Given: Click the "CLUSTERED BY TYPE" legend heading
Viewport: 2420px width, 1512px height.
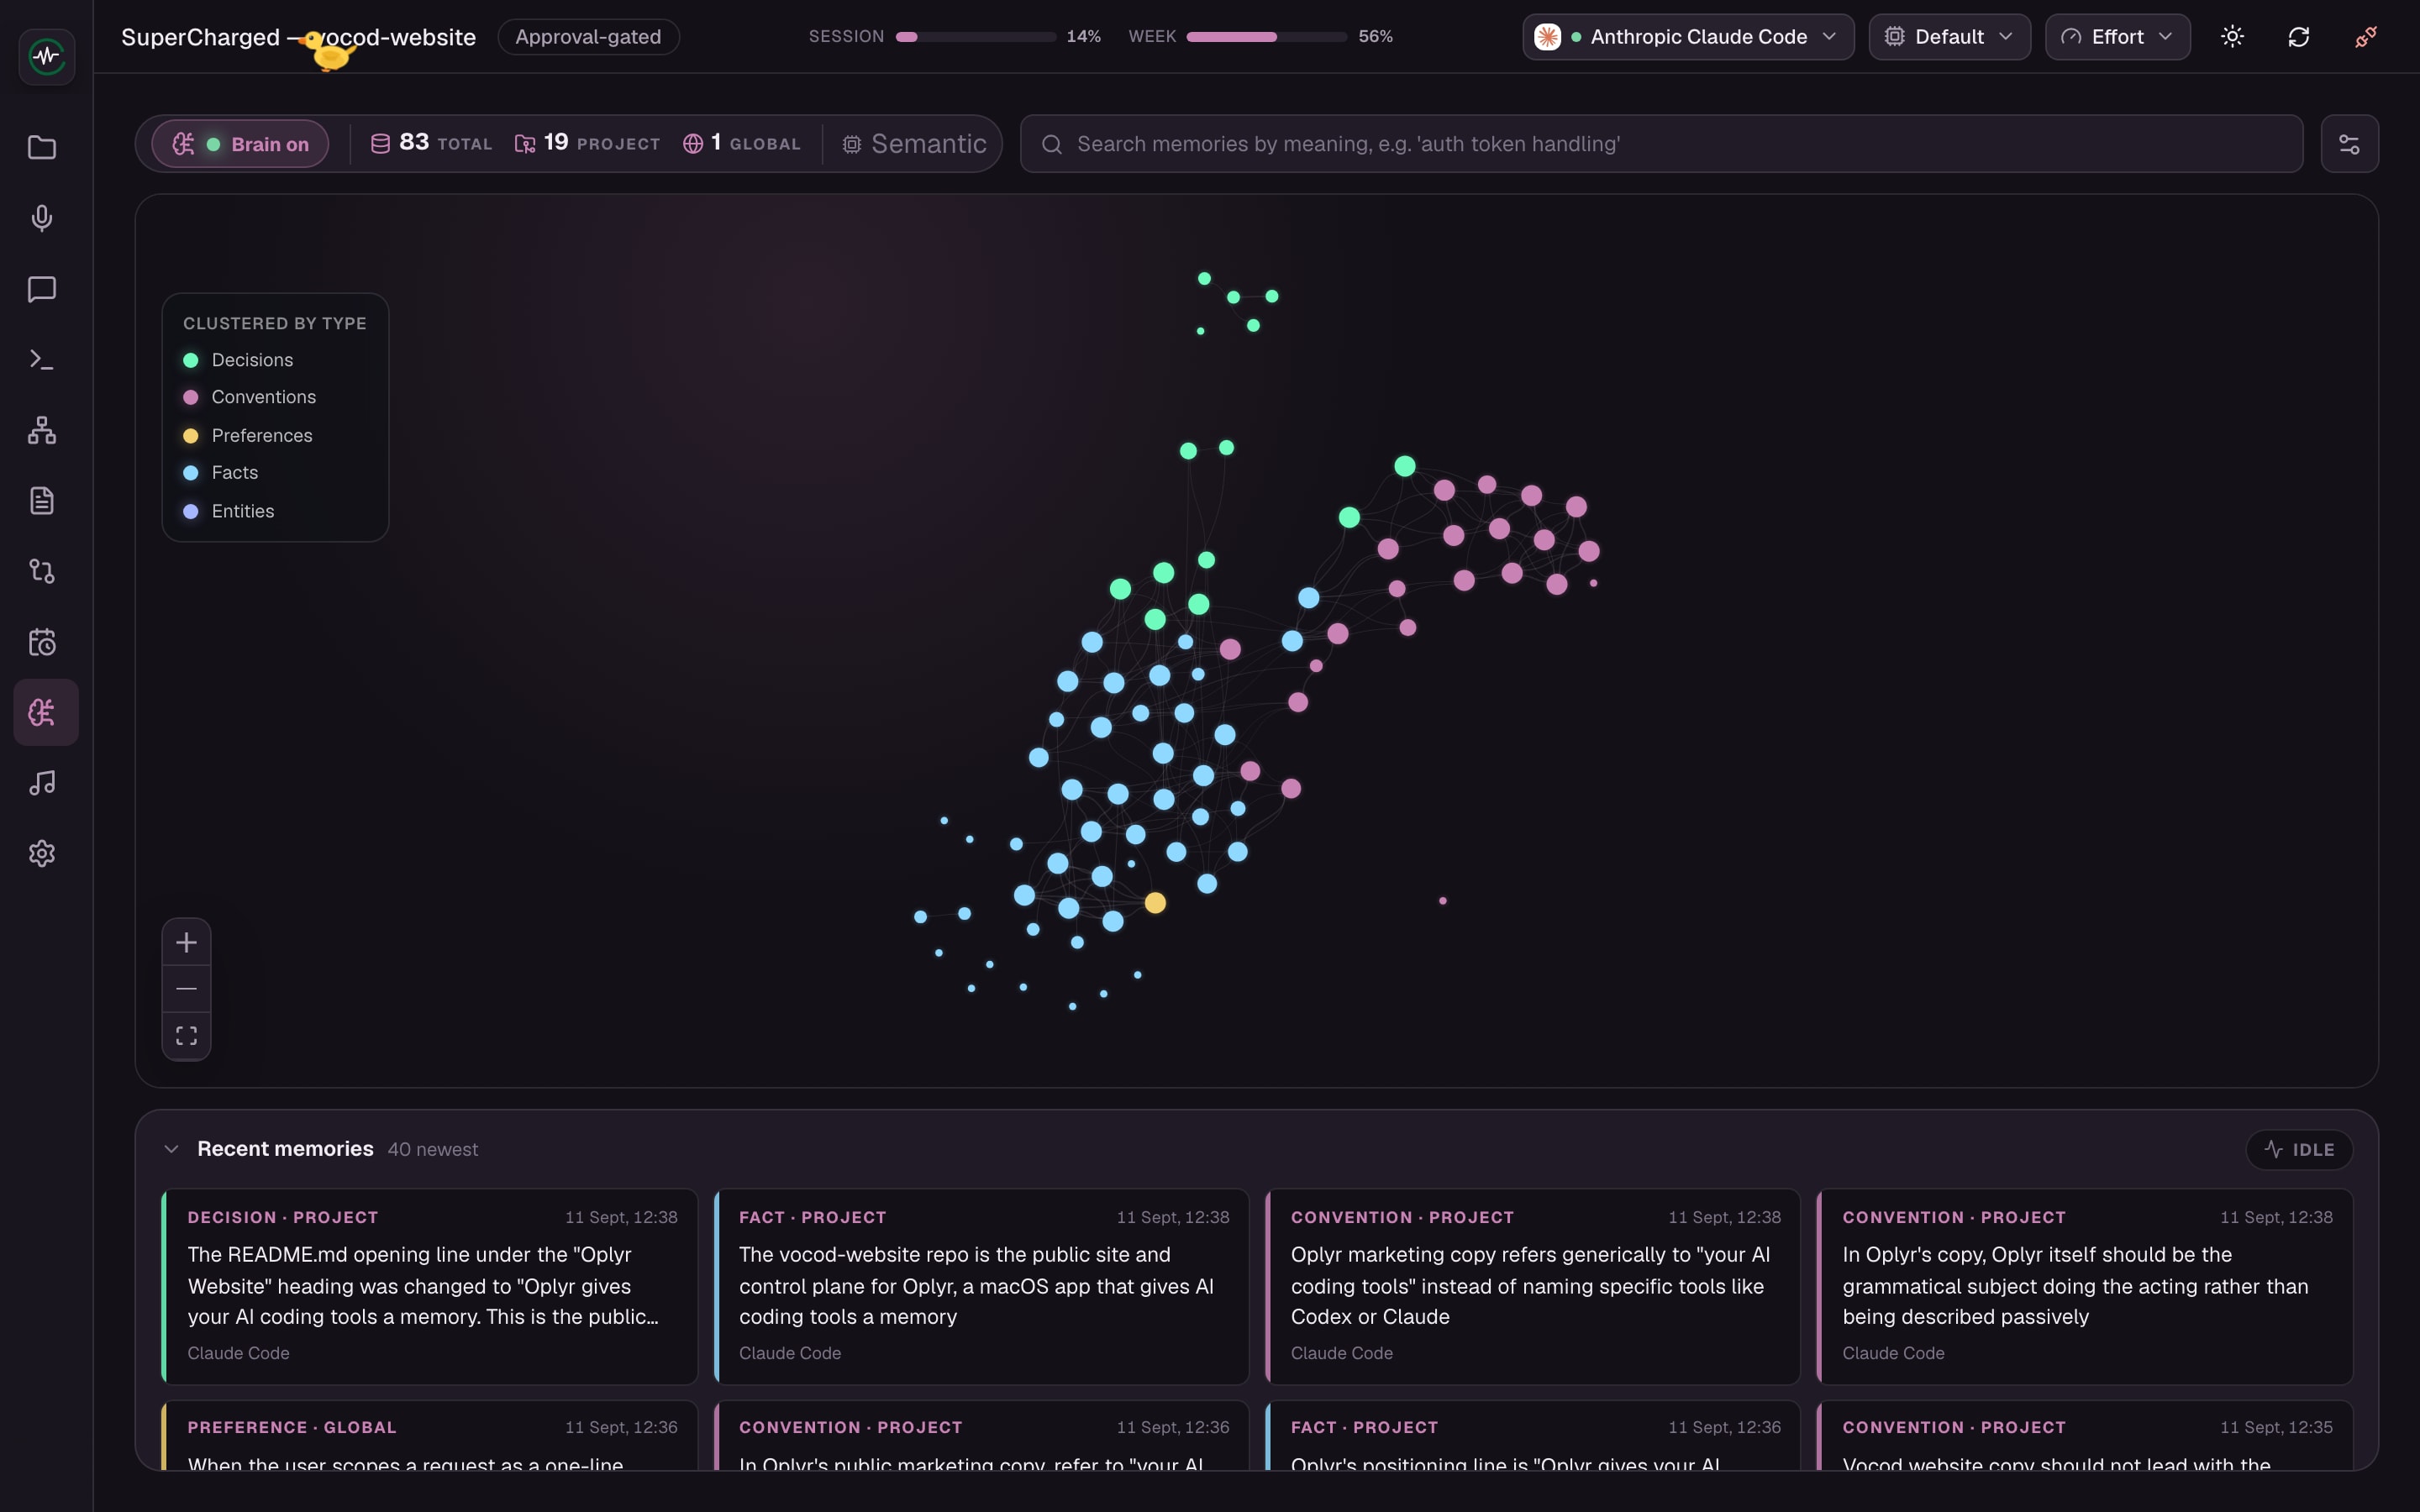Looking at the screenshot, I should point(275,323).
